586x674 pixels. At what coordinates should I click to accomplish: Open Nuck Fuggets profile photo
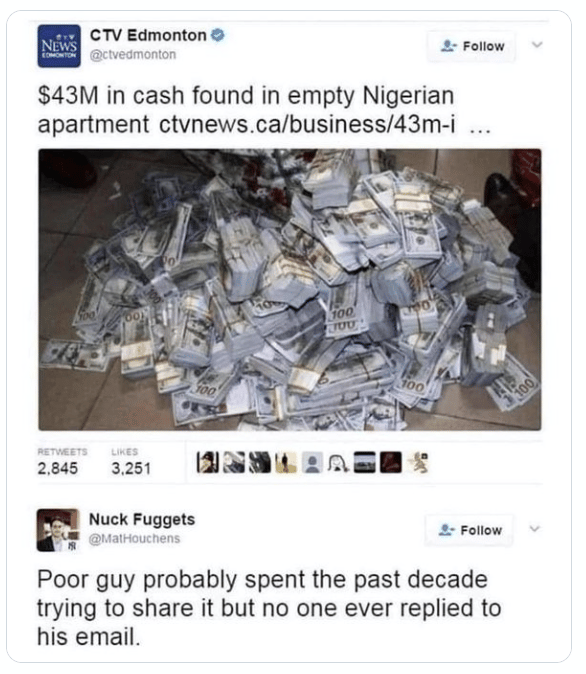(58, 530)
